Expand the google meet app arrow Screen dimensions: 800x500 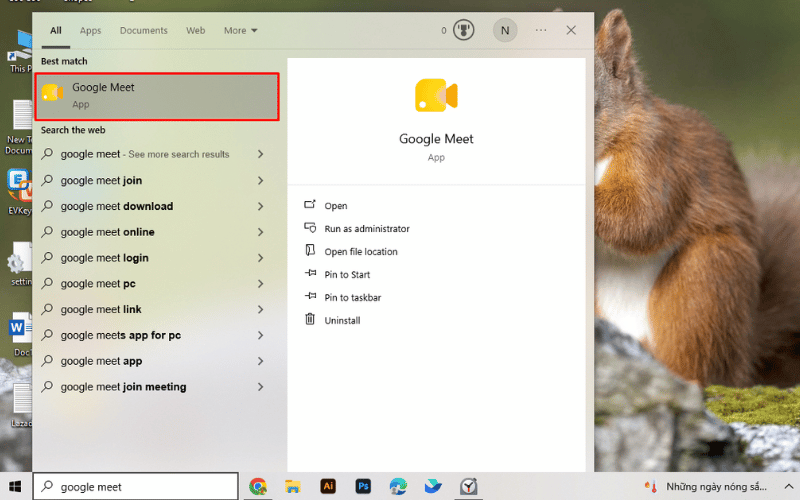[x=261, y=361]
